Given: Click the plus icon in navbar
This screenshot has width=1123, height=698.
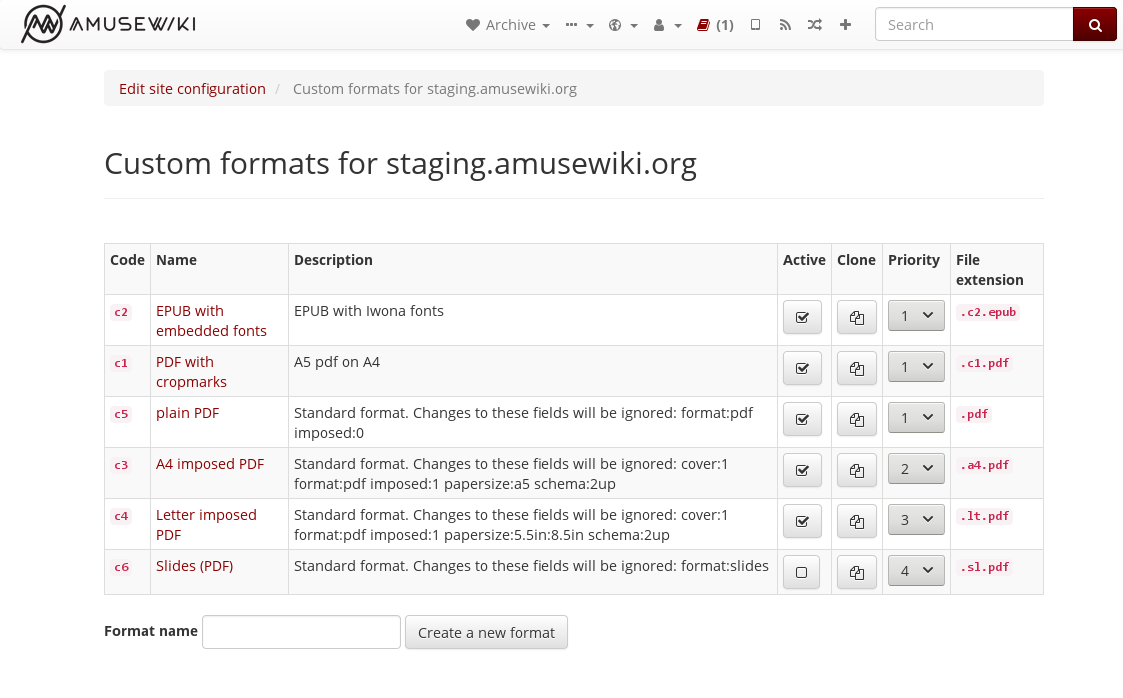Looking at the screenshot, I should click(x=845, y=25).
